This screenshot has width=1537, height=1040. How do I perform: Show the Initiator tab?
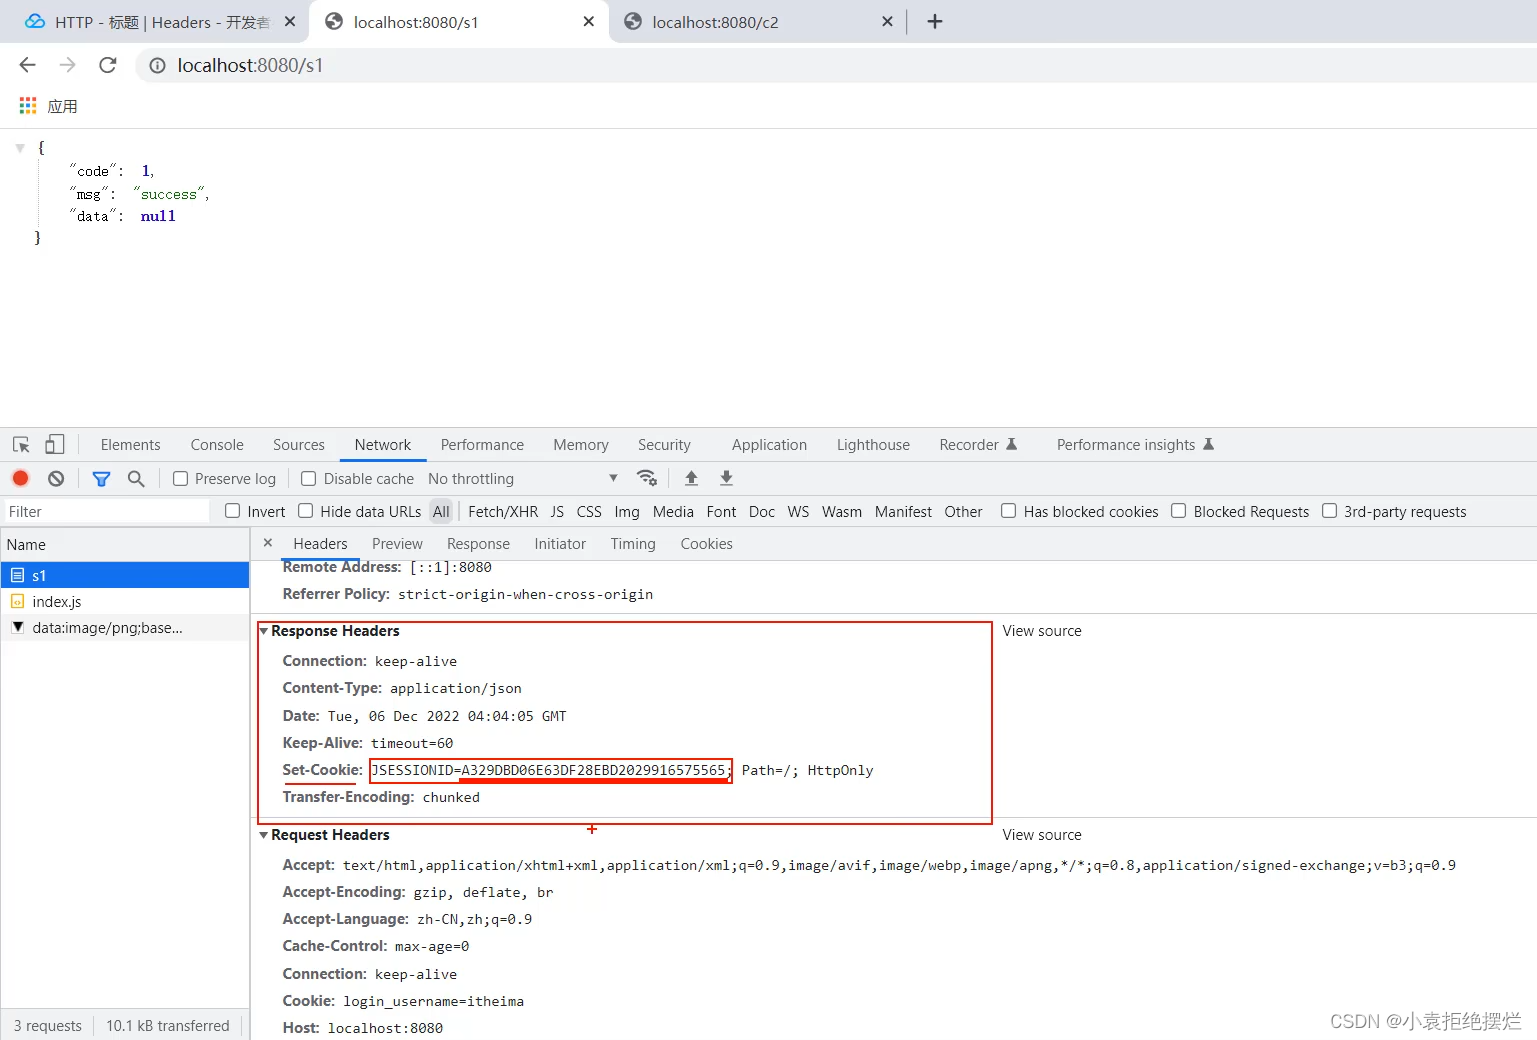point(560,544)
